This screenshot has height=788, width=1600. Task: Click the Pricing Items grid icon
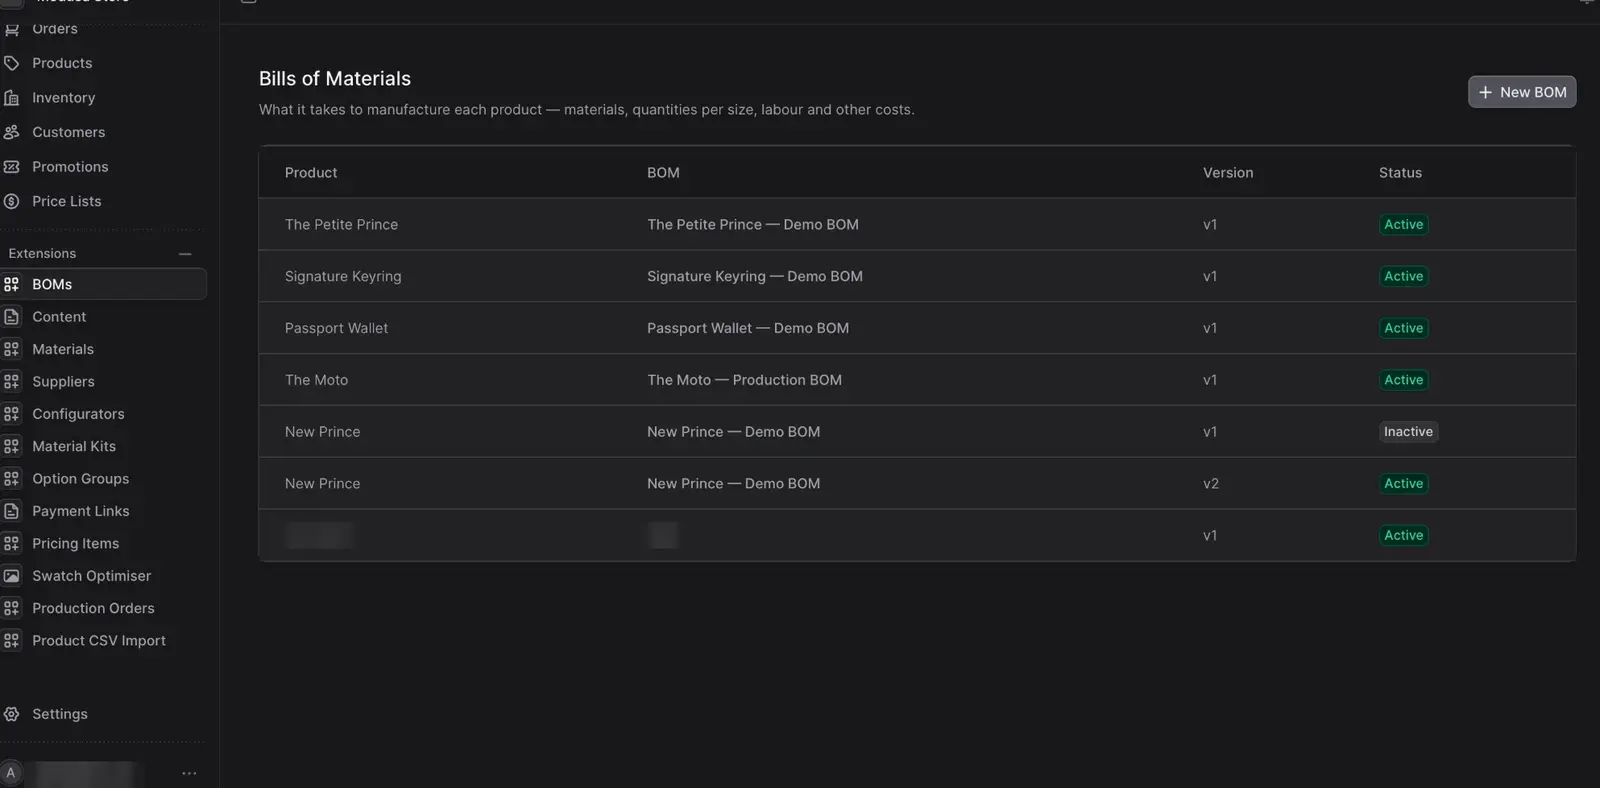pyautogui.click(x=11, y=543)
